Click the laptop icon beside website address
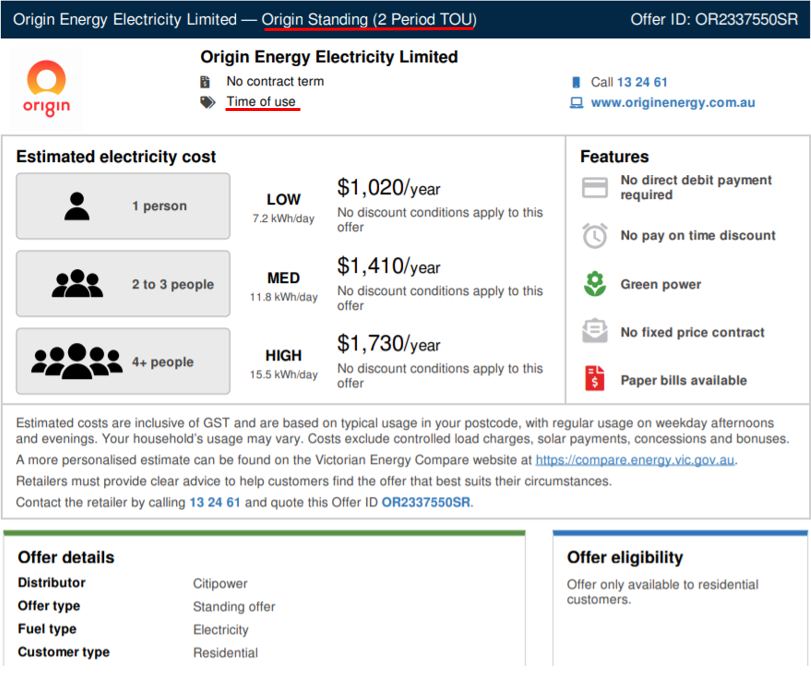Viewport: 811px width, 681px height. 576,103
